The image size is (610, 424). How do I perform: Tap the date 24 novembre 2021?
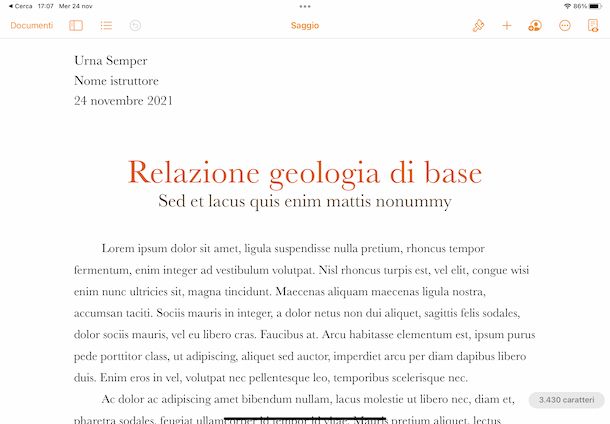pyautogui.click(x=123, y=101)
